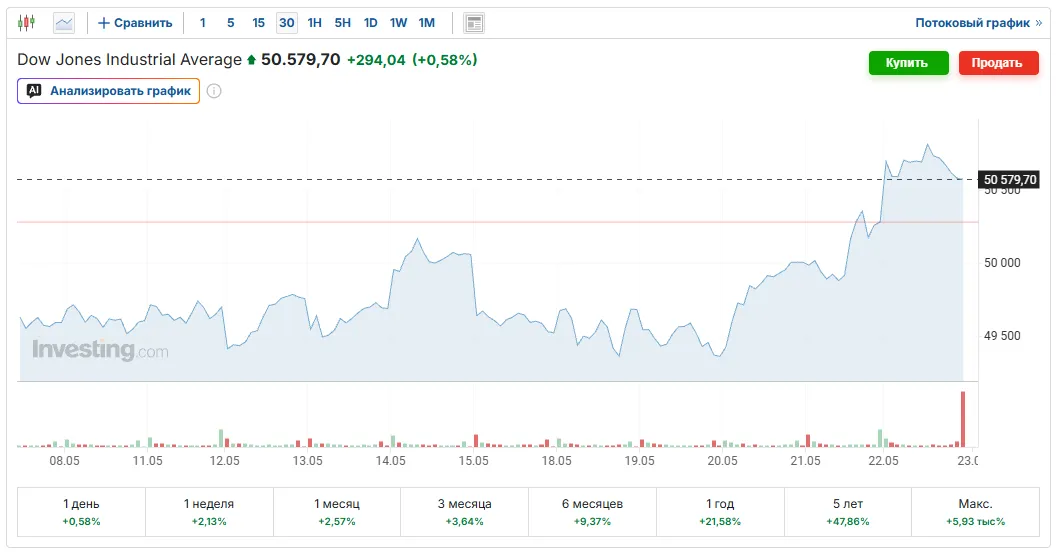Click the 22.05 date label
Screen dimensions: 1057x553
pos(883,461)
